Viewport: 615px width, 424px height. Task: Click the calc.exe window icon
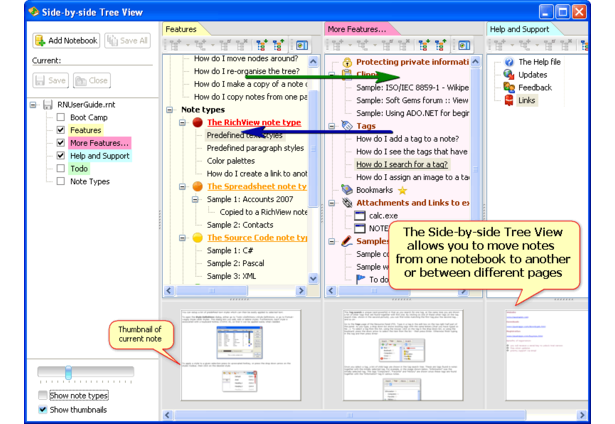(360, 216)
